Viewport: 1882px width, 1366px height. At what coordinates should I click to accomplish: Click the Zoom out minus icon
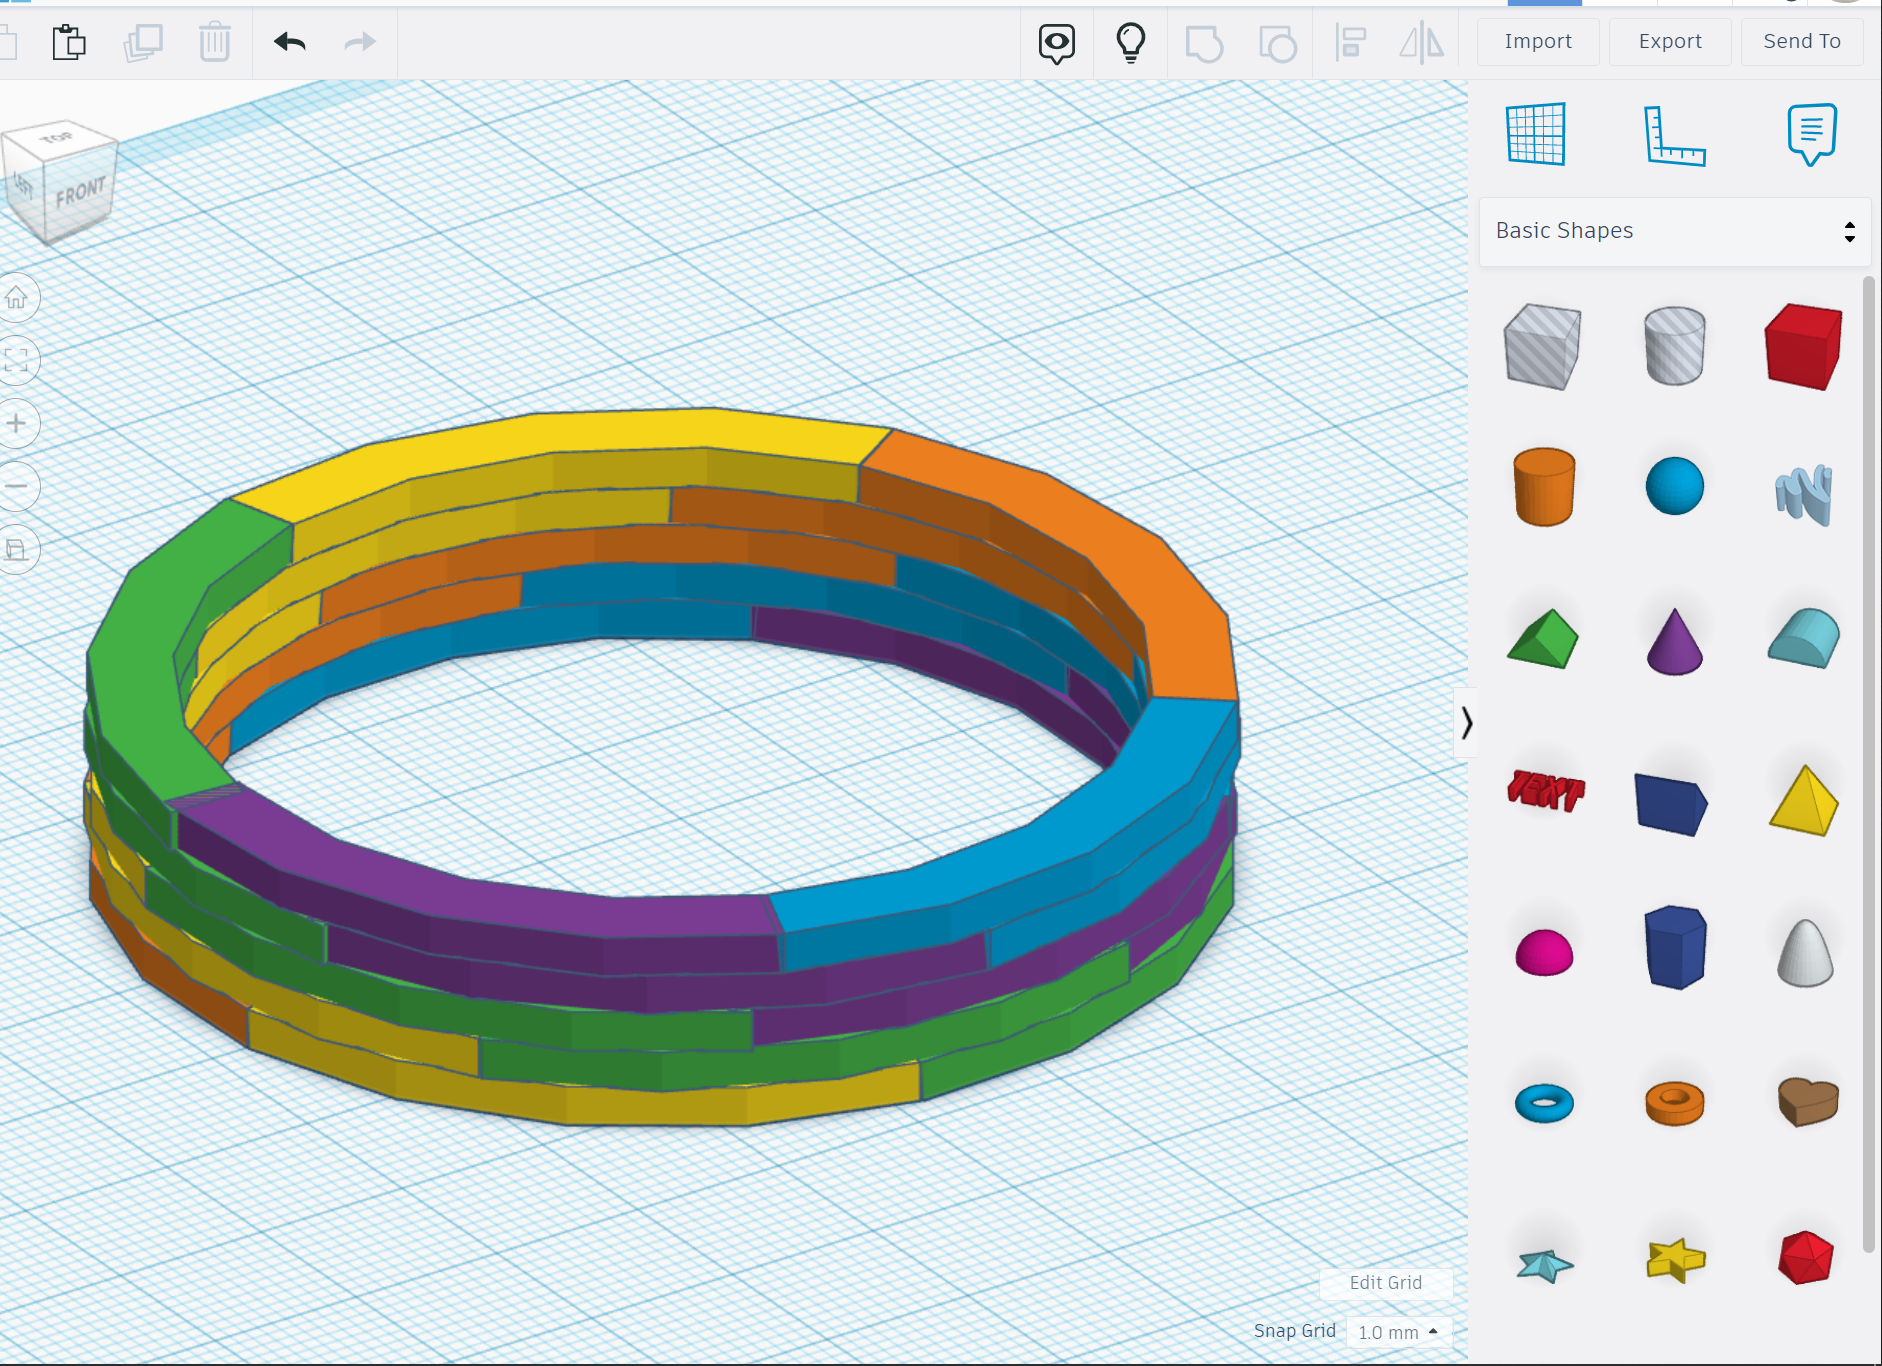(17, 486)
